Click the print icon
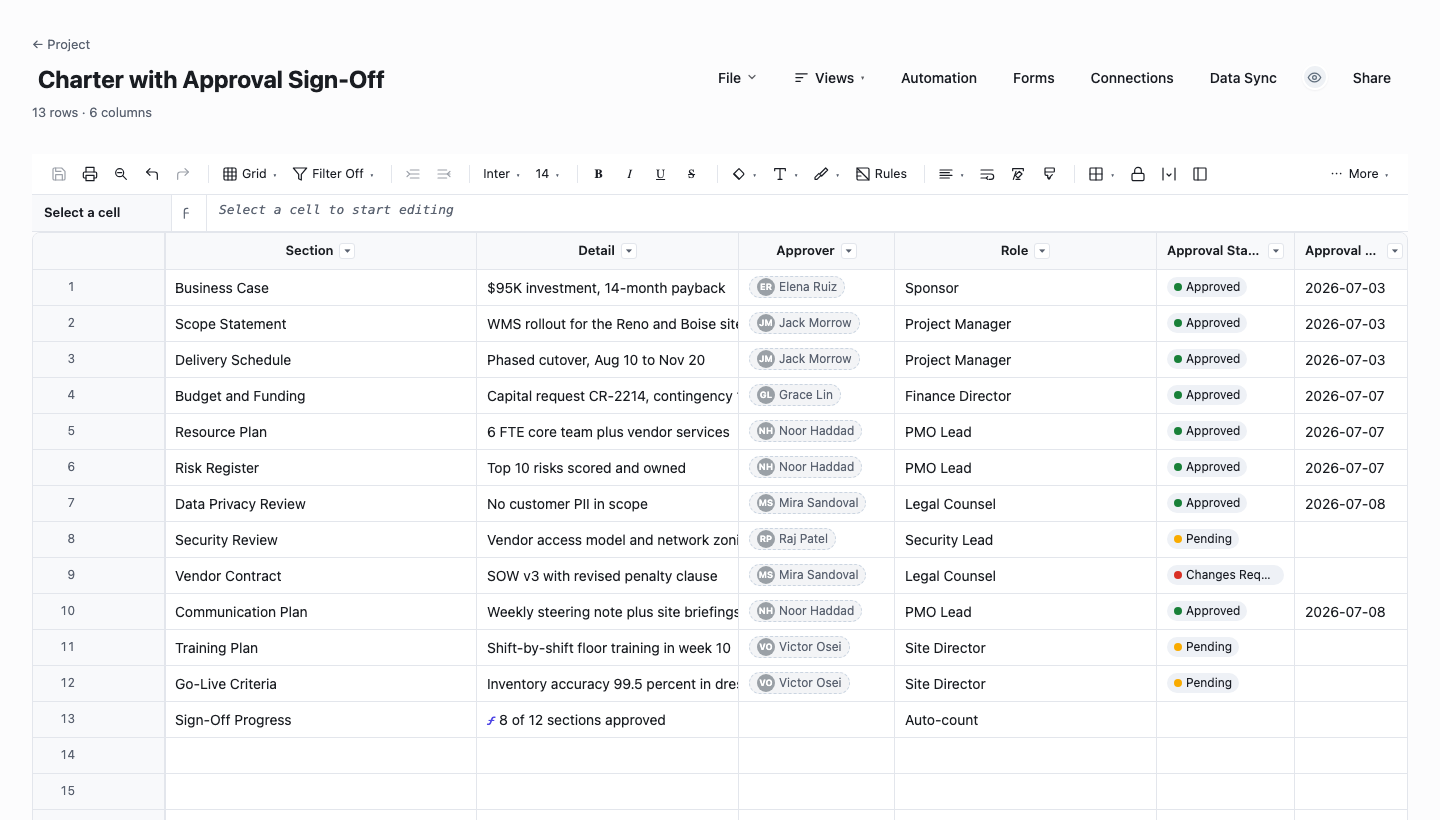This screenshot has height=820, width=1440. [x=90, y=174]
